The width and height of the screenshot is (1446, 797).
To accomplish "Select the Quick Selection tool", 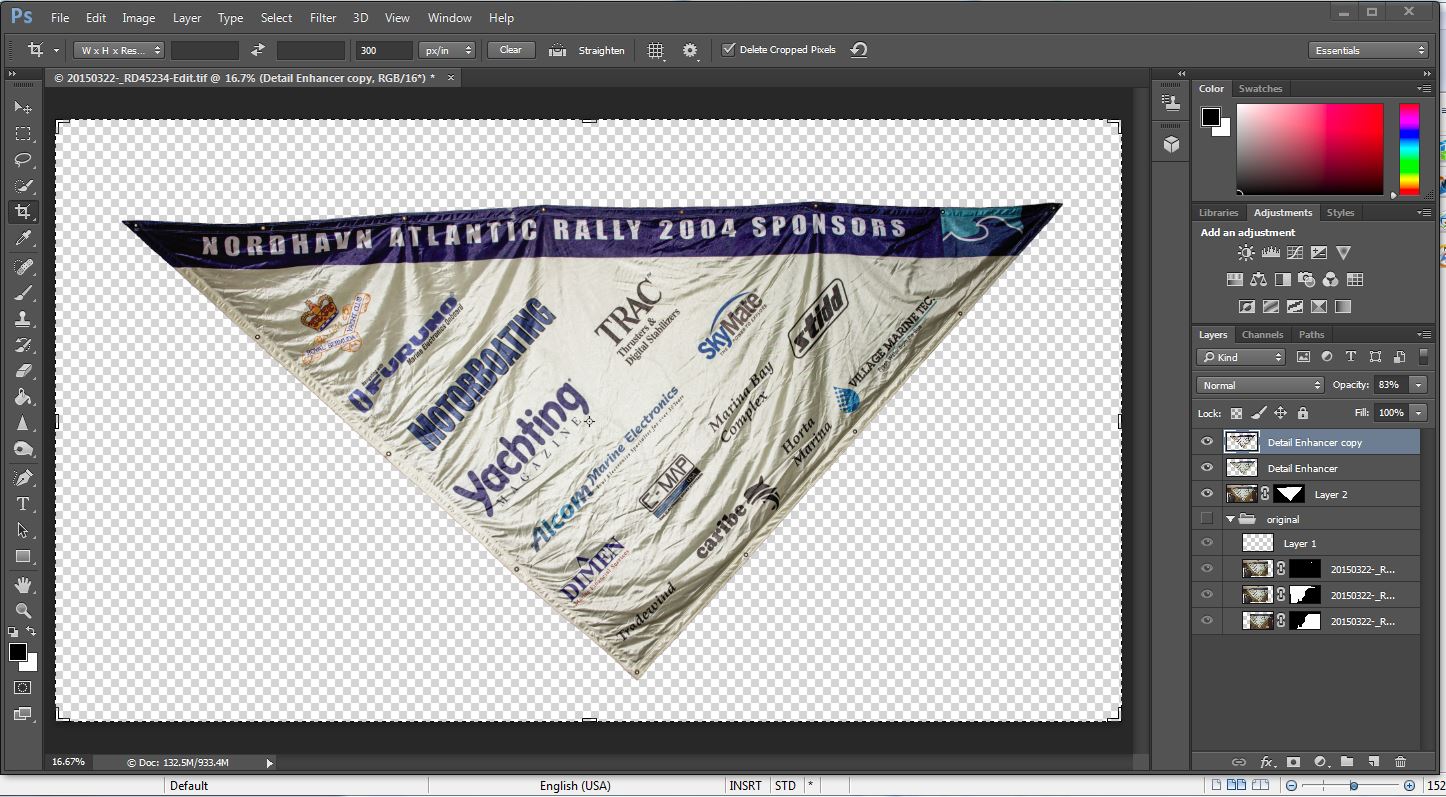I will 22,186.
